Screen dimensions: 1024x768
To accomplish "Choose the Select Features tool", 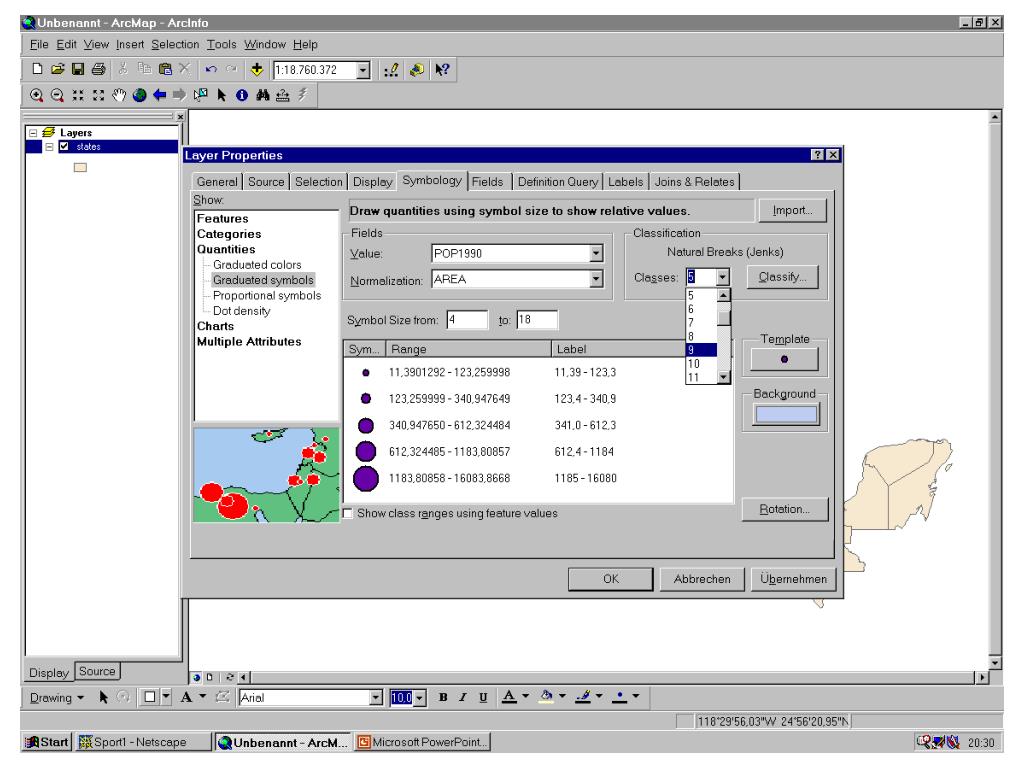I will pyautogui.click(x=200, y=95).
